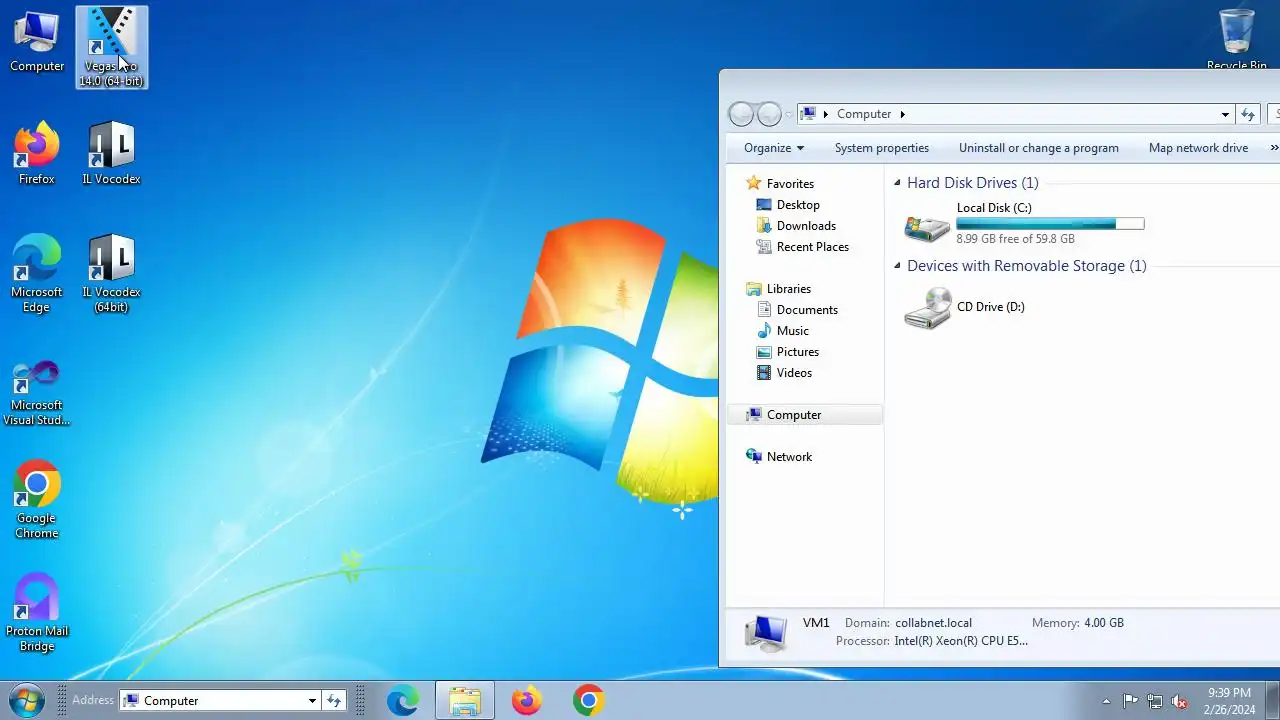Select Desktop under Favorites
The width and height of the screenshot is (1280, 720).
tap(798, 205)
